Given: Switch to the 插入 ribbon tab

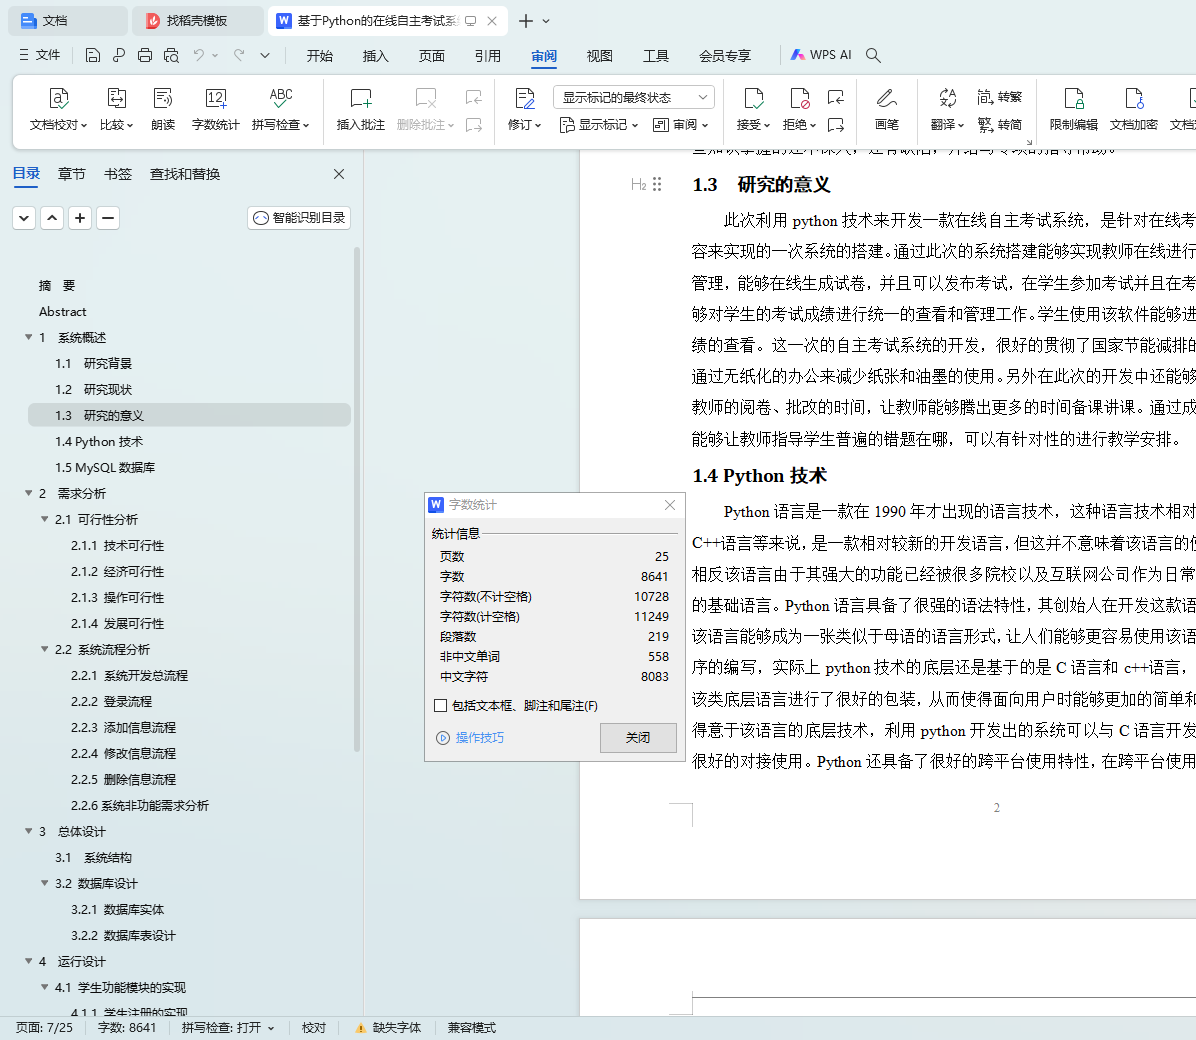Looking at the screenshot, I should tap(375, 56).
